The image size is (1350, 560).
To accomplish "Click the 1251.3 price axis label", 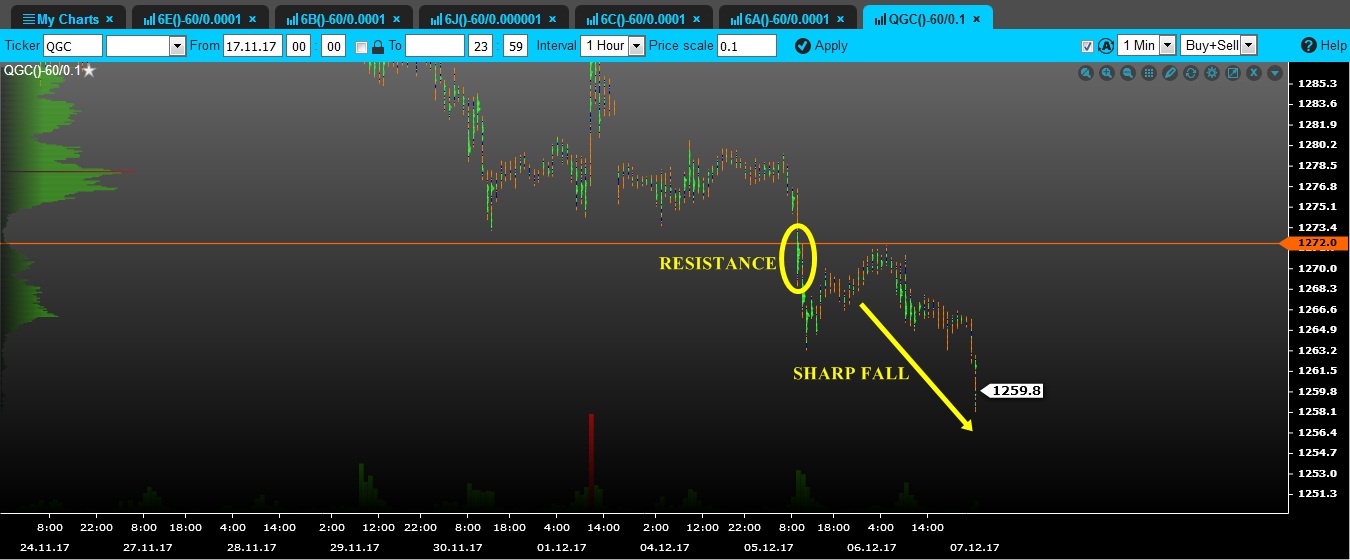I will (1316, 494).
